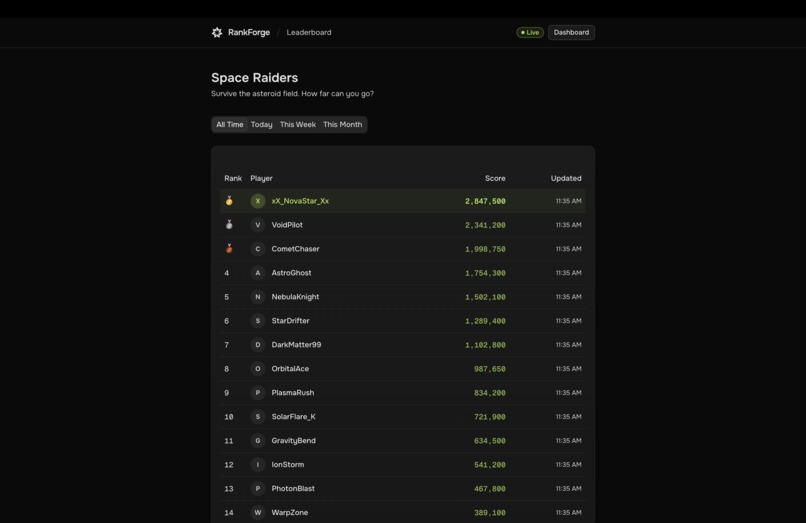The height and width of the screenshot is (523, 806).
Task: Select player name CometChaser
Action: coord(295,249)
